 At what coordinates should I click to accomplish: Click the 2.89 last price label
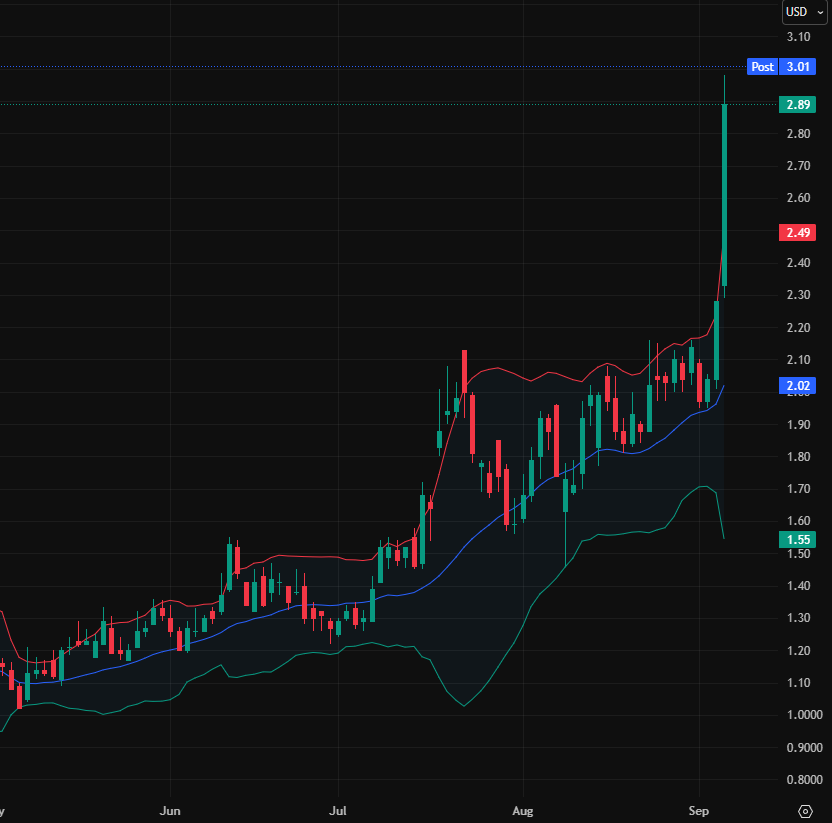[798, 105]
